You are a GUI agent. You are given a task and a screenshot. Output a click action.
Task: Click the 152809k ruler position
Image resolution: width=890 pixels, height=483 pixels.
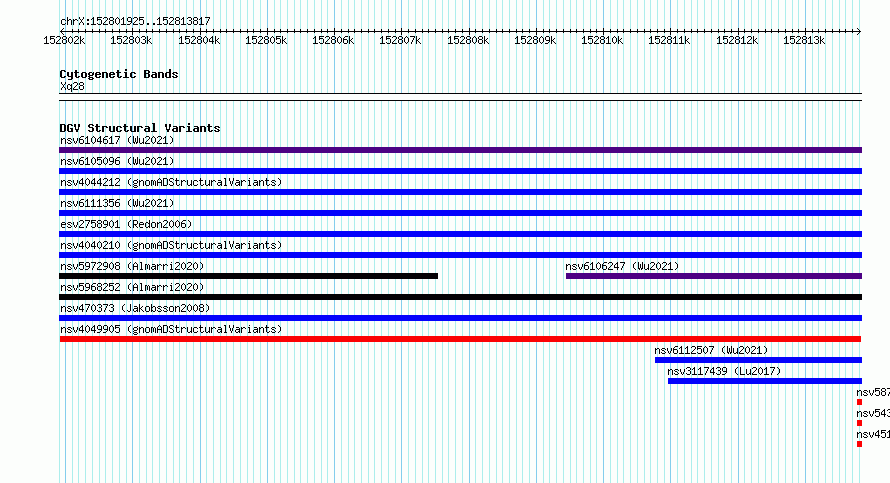click(535, 40)
